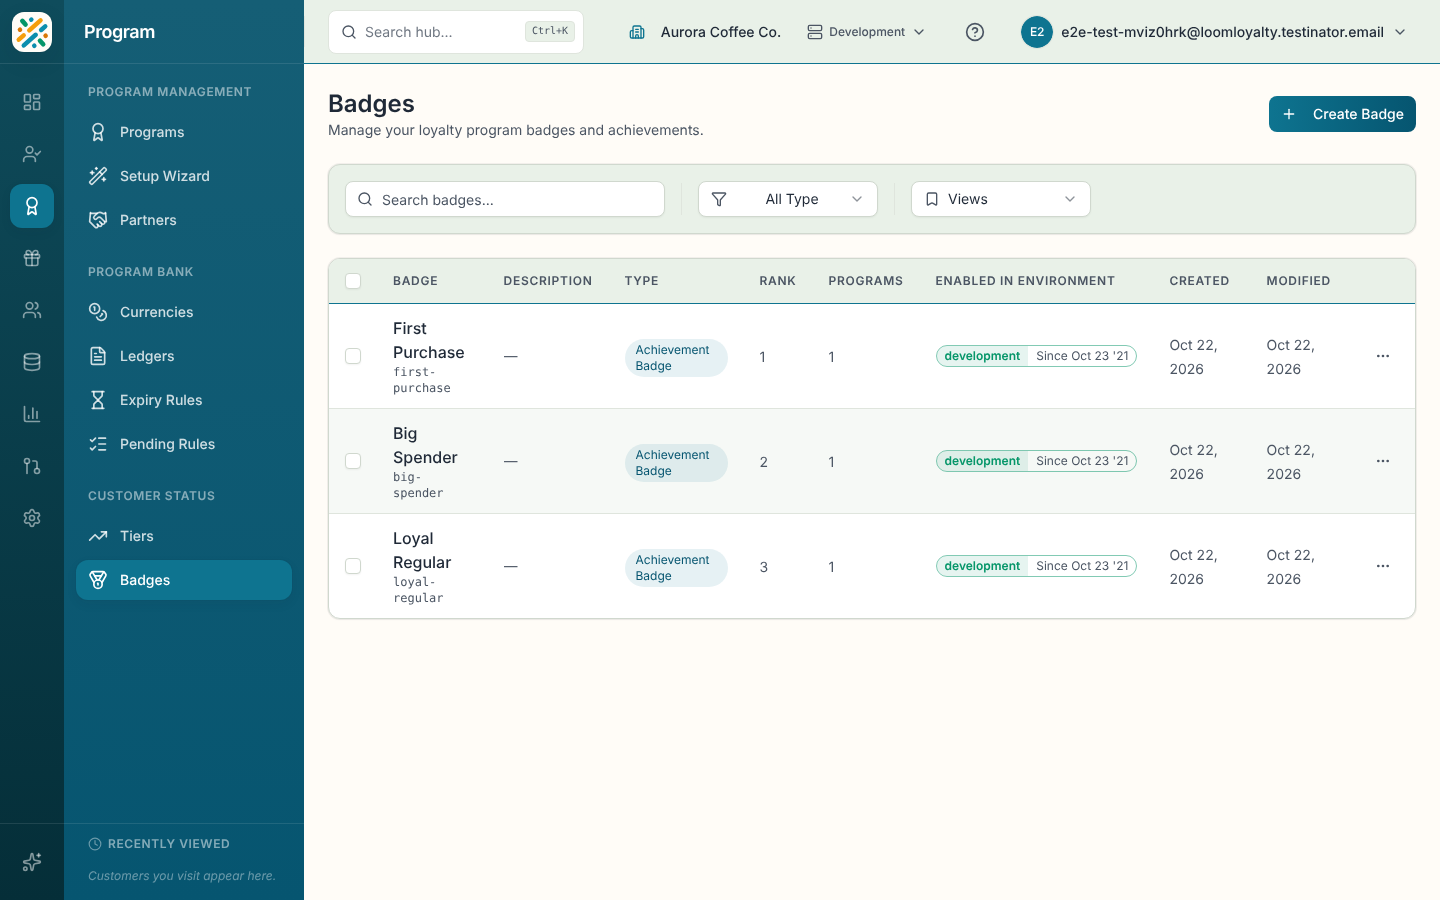
Task: Check the Loyal Regular row checkbox
Action: 353,566
